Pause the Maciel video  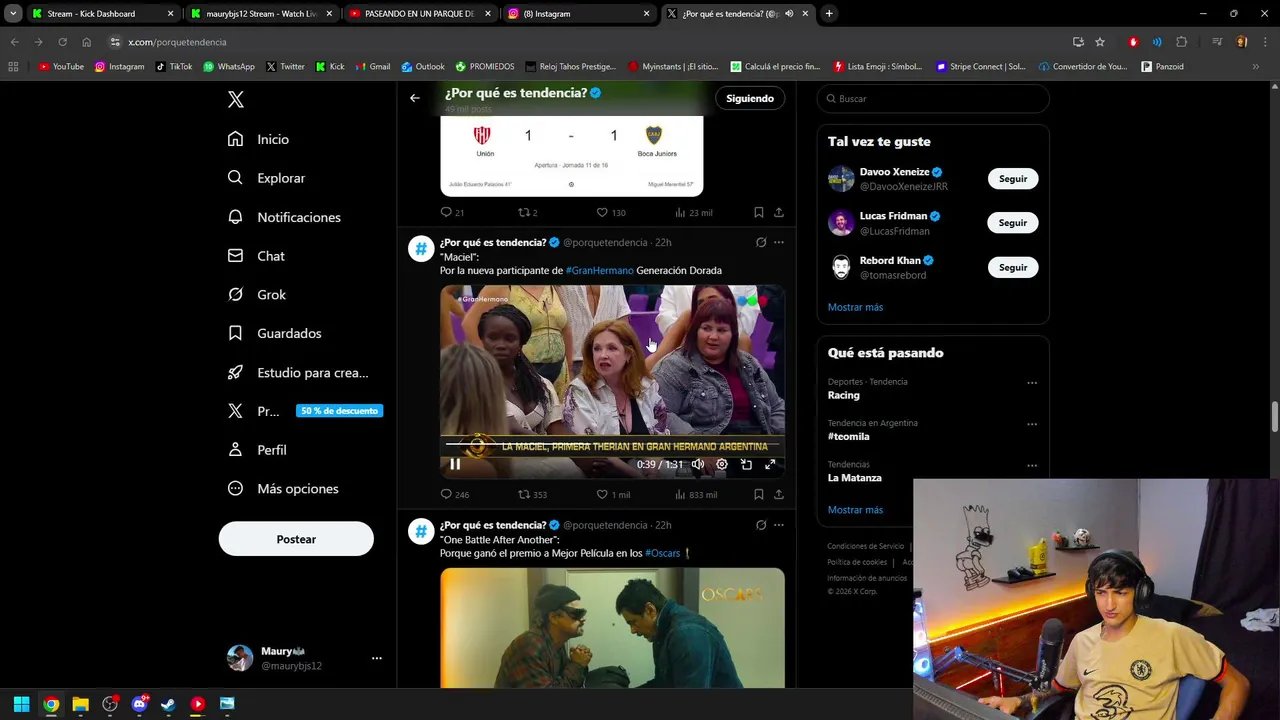click(455, 464)
